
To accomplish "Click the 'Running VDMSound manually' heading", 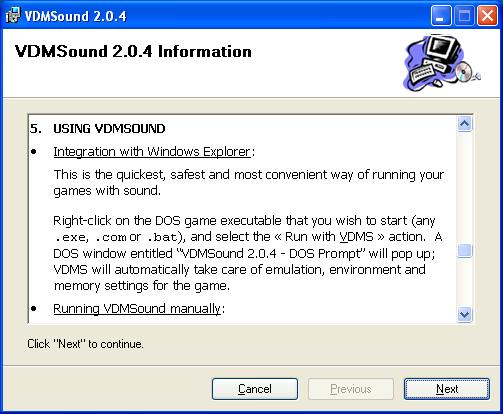I will coord(137,308).
